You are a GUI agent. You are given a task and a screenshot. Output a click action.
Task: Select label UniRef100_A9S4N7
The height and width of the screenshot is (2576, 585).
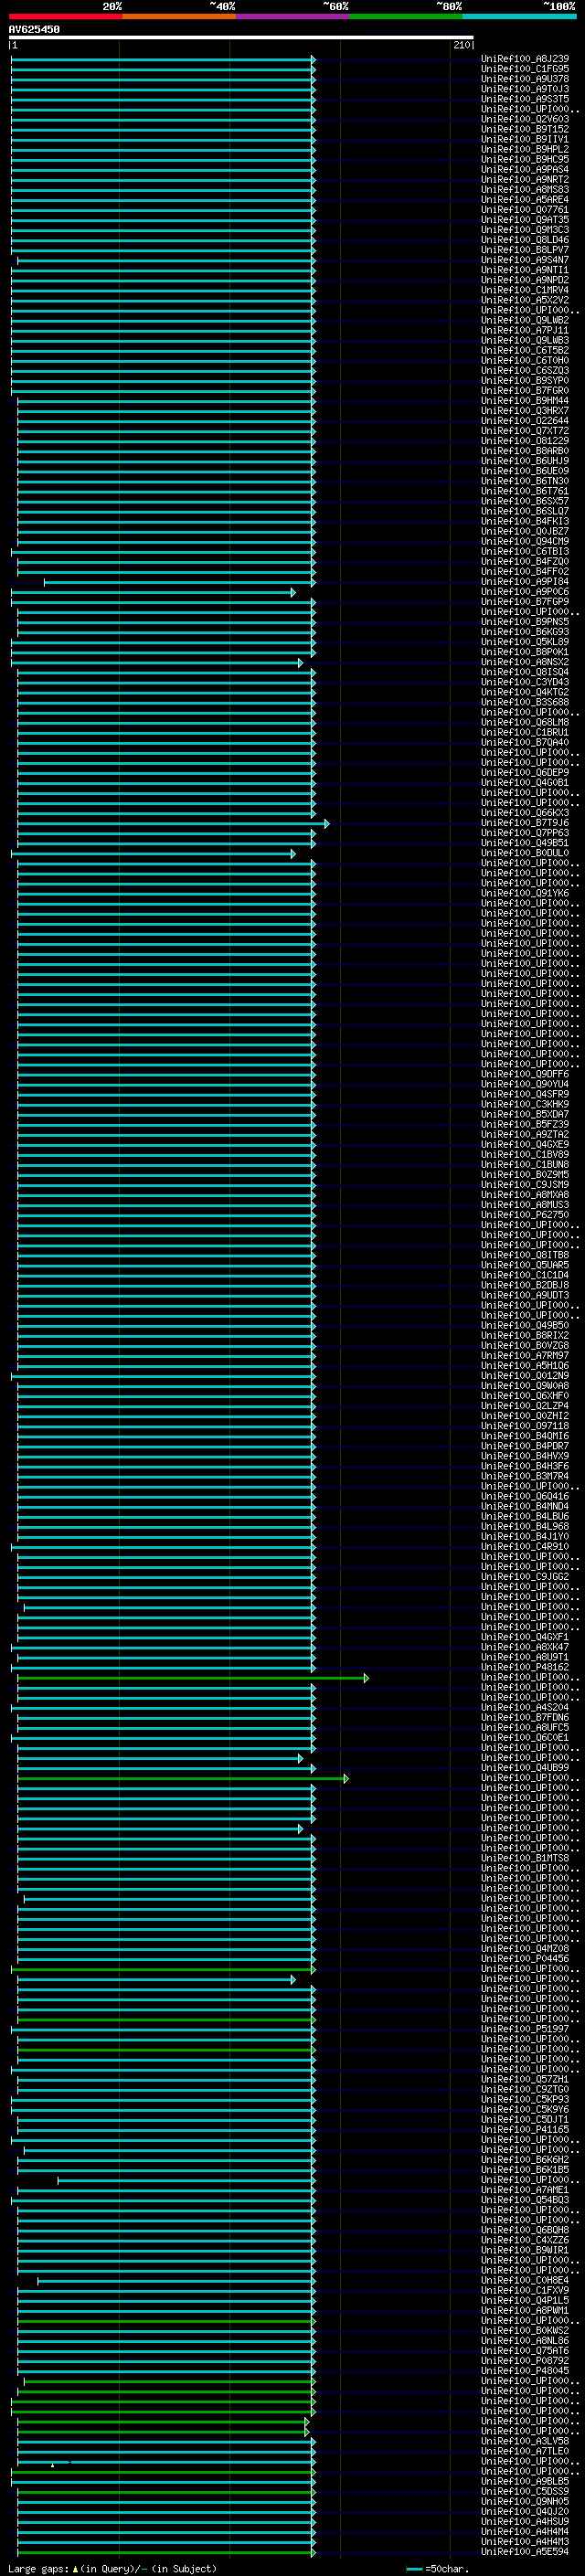coord(525,260)
